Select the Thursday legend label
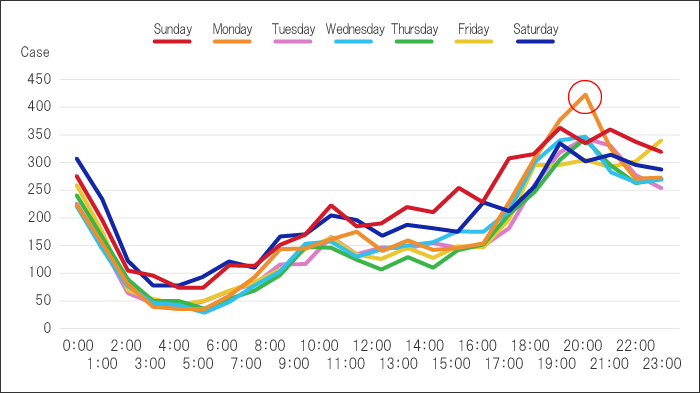 pos(415,29)
